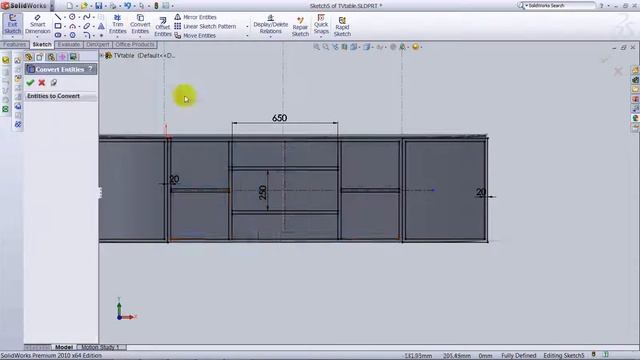640x360 pixels.
Task: Pick the Arc sketch tool
Action: tap(72, 26)
